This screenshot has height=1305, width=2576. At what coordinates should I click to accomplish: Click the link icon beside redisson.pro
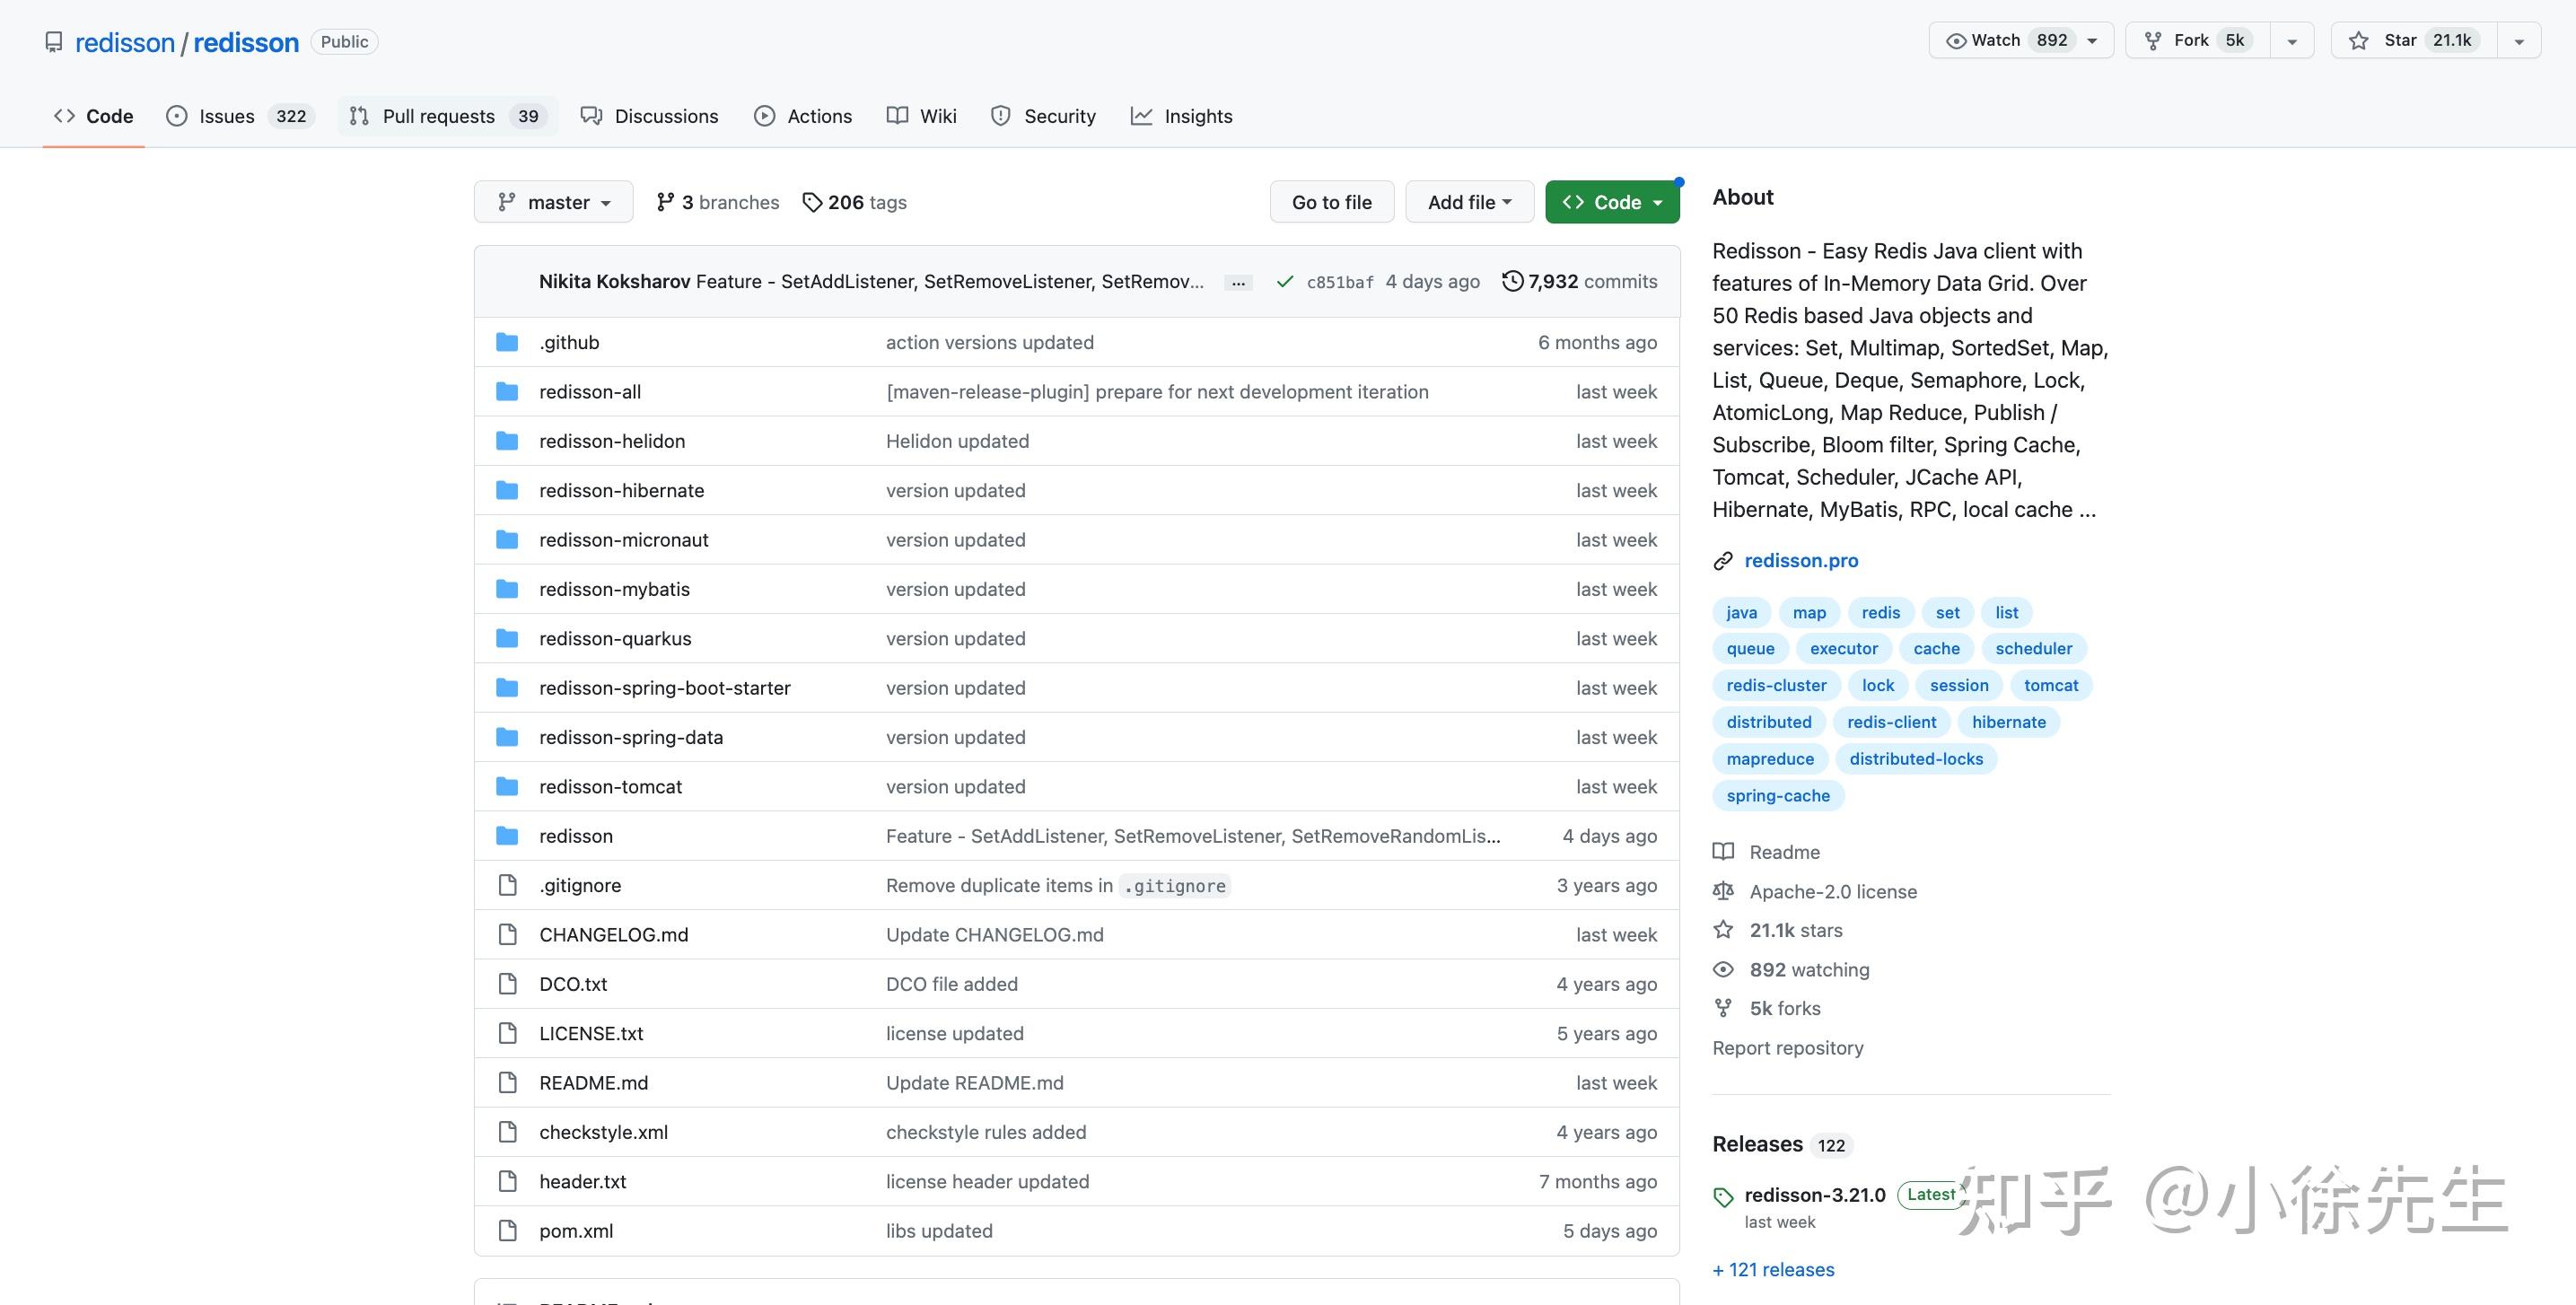(1722, 561)
